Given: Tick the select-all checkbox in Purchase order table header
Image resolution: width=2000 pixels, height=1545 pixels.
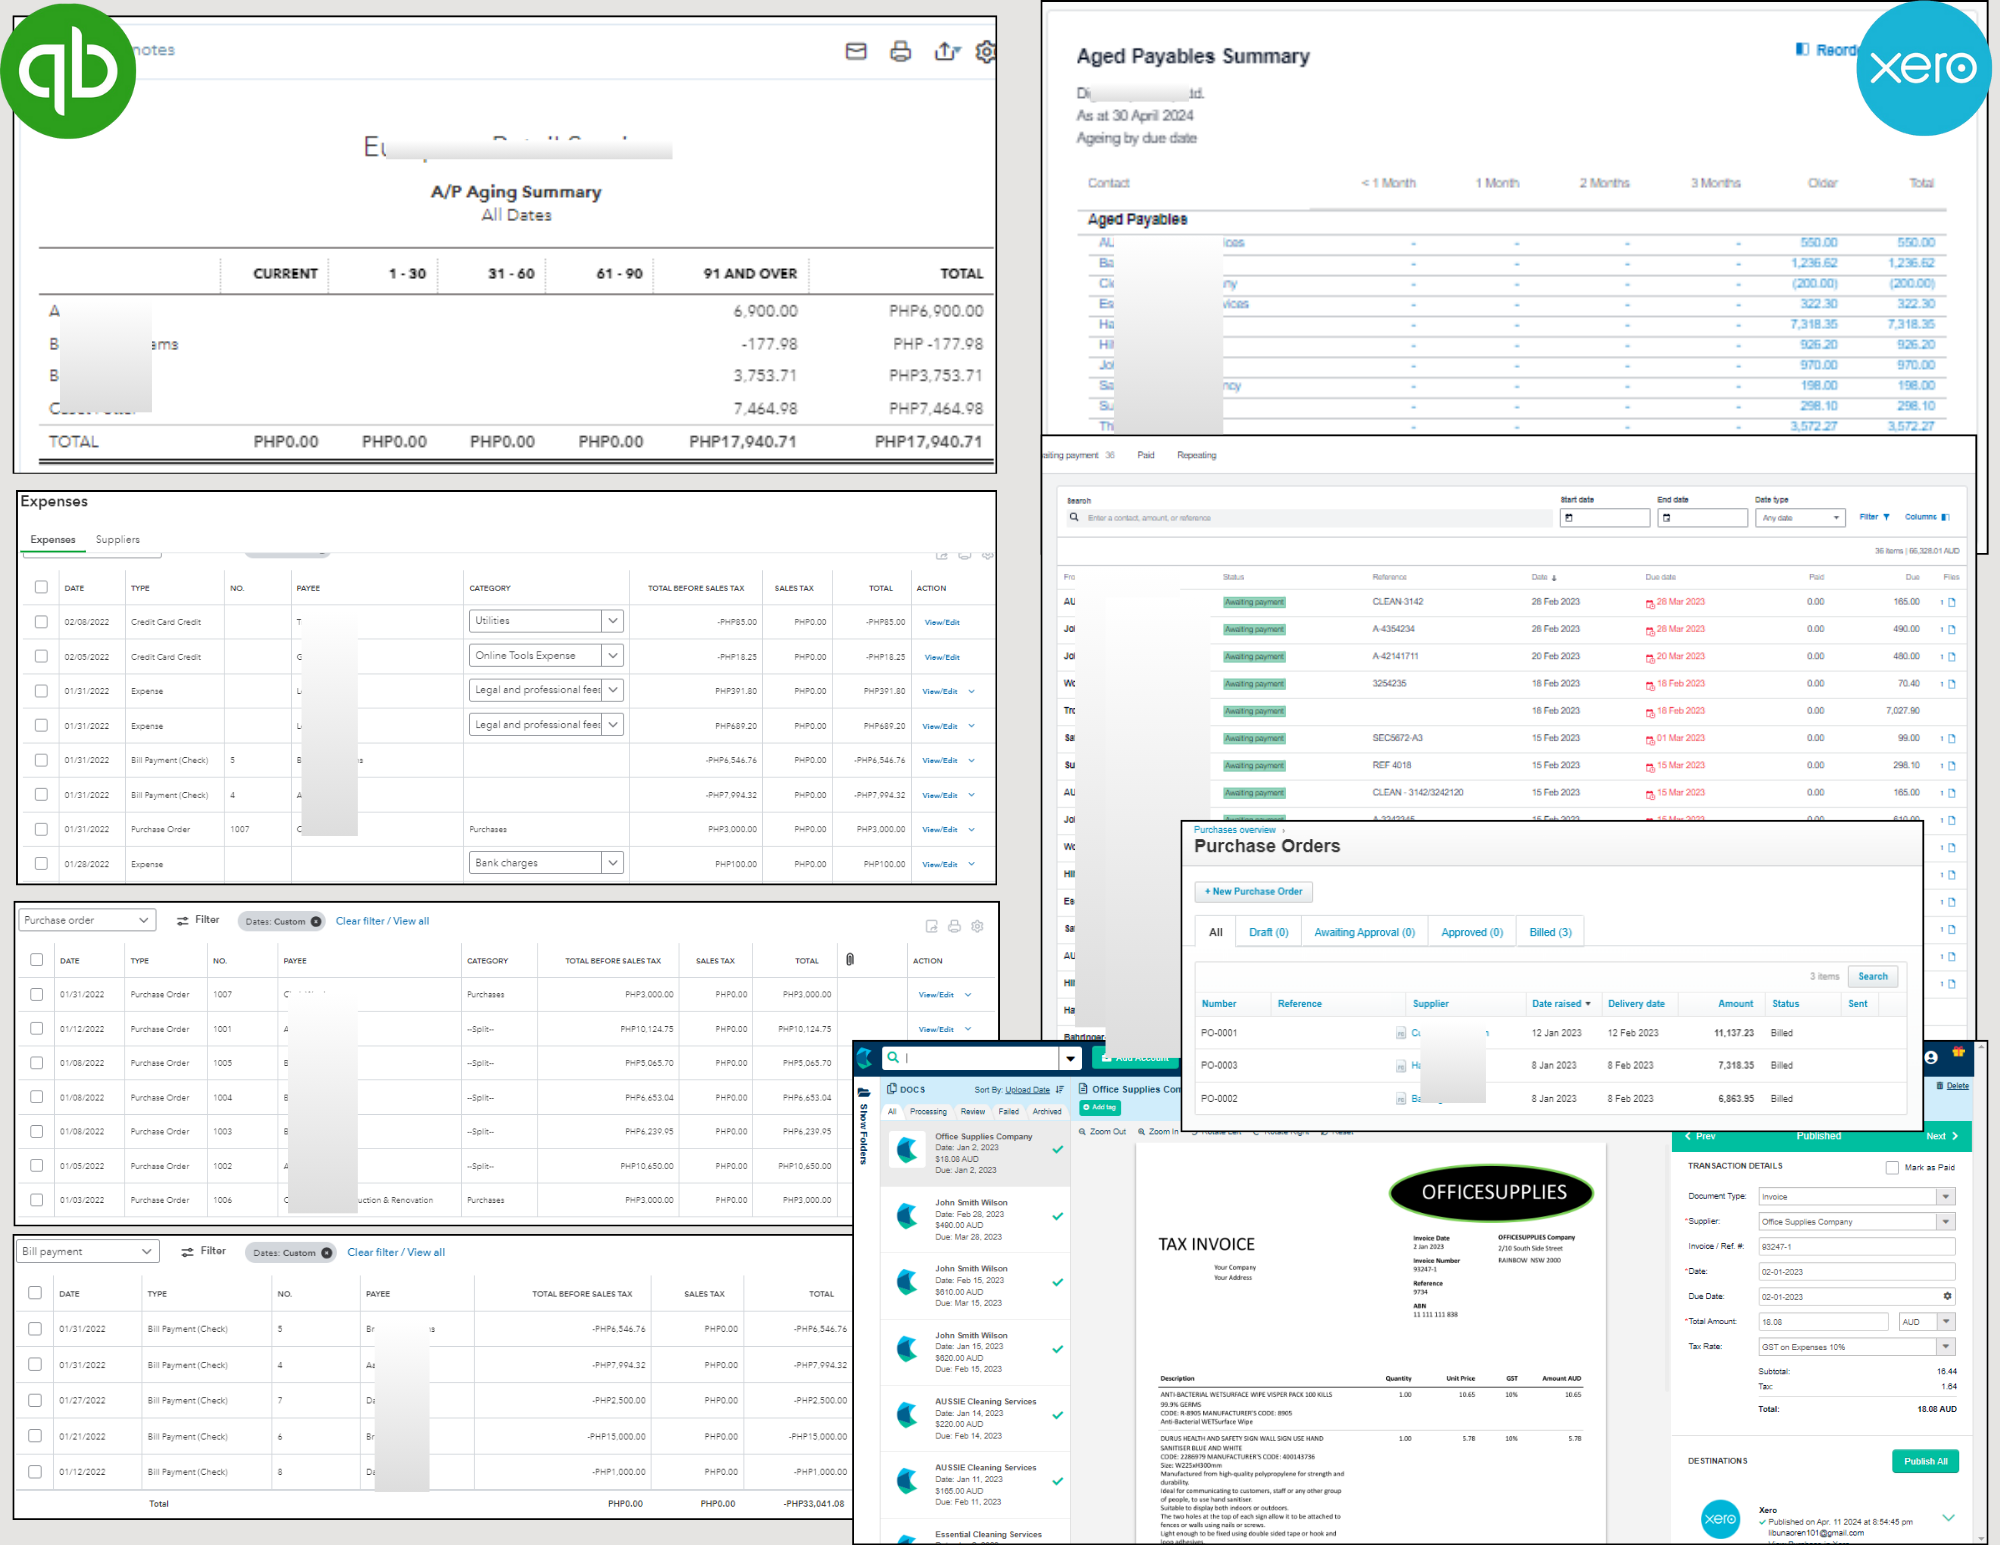Looking at the screenshot, I should [x=36, y=959].
